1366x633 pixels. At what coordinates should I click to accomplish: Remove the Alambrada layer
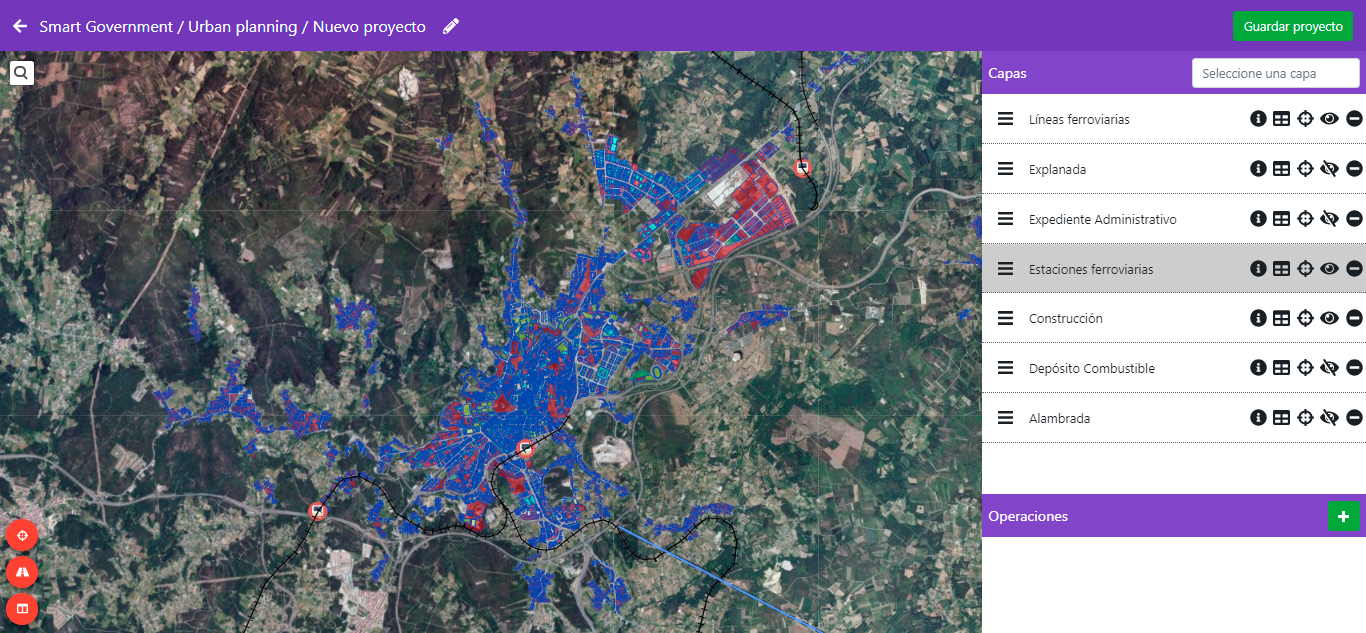point(1354,418)
